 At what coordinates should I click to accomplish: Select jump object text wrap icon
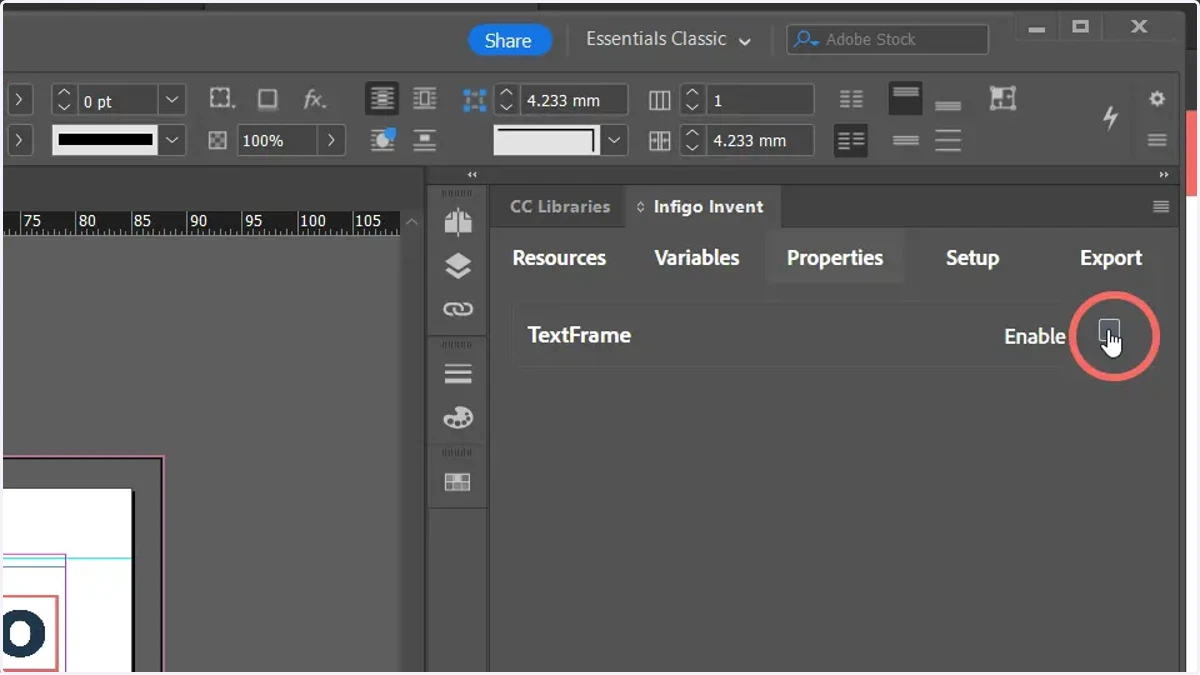[x=424, y=140]
